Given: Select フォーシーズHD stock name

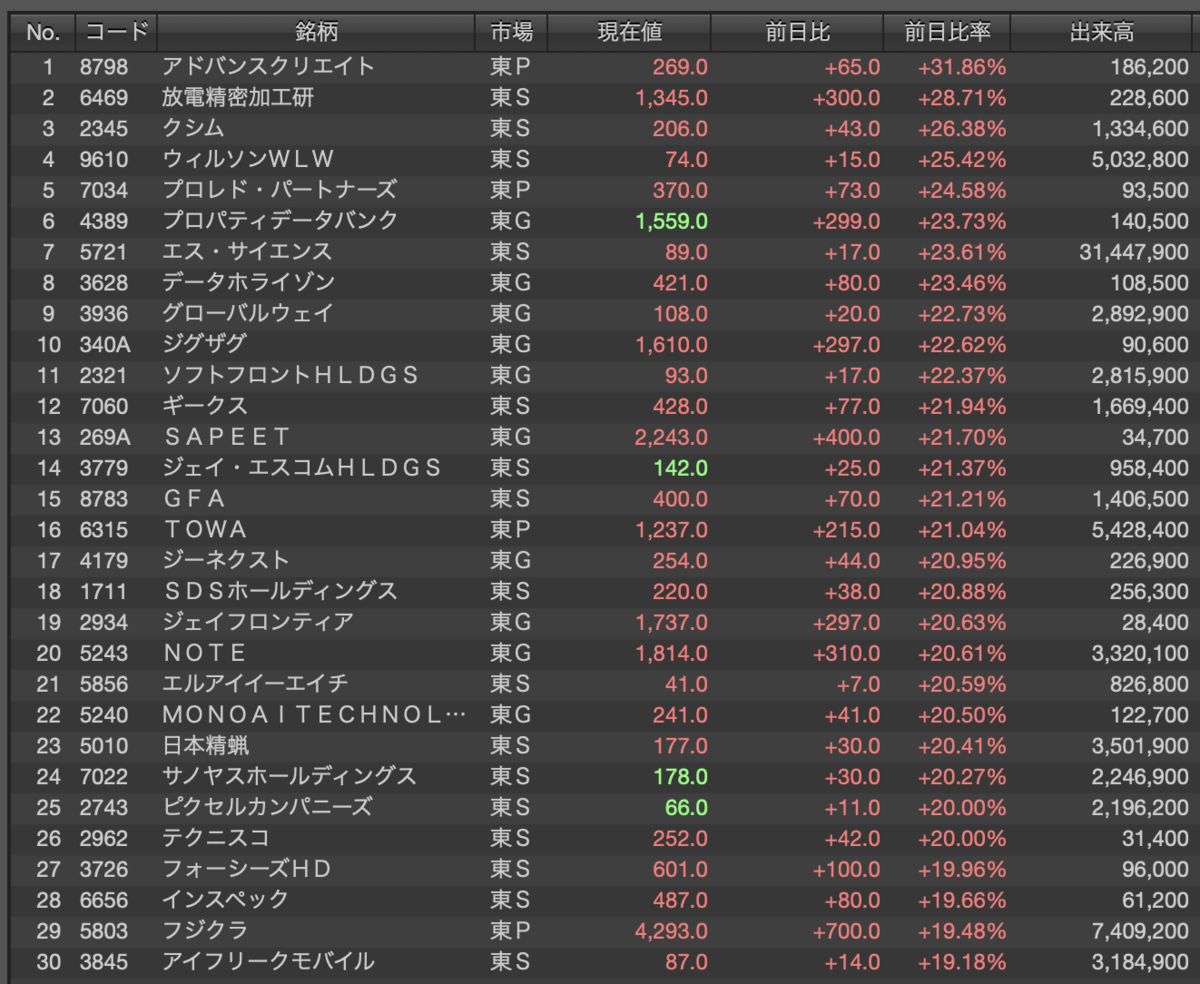Looking at the screenshot, I should tap(246, 869).
